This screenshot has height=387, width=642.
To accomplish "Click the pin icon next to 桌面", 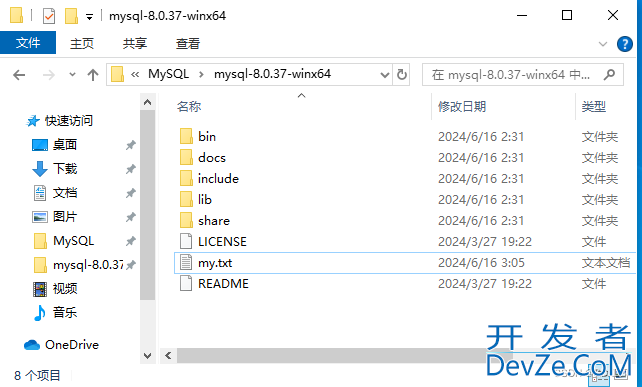I will [x=130, y=145].
